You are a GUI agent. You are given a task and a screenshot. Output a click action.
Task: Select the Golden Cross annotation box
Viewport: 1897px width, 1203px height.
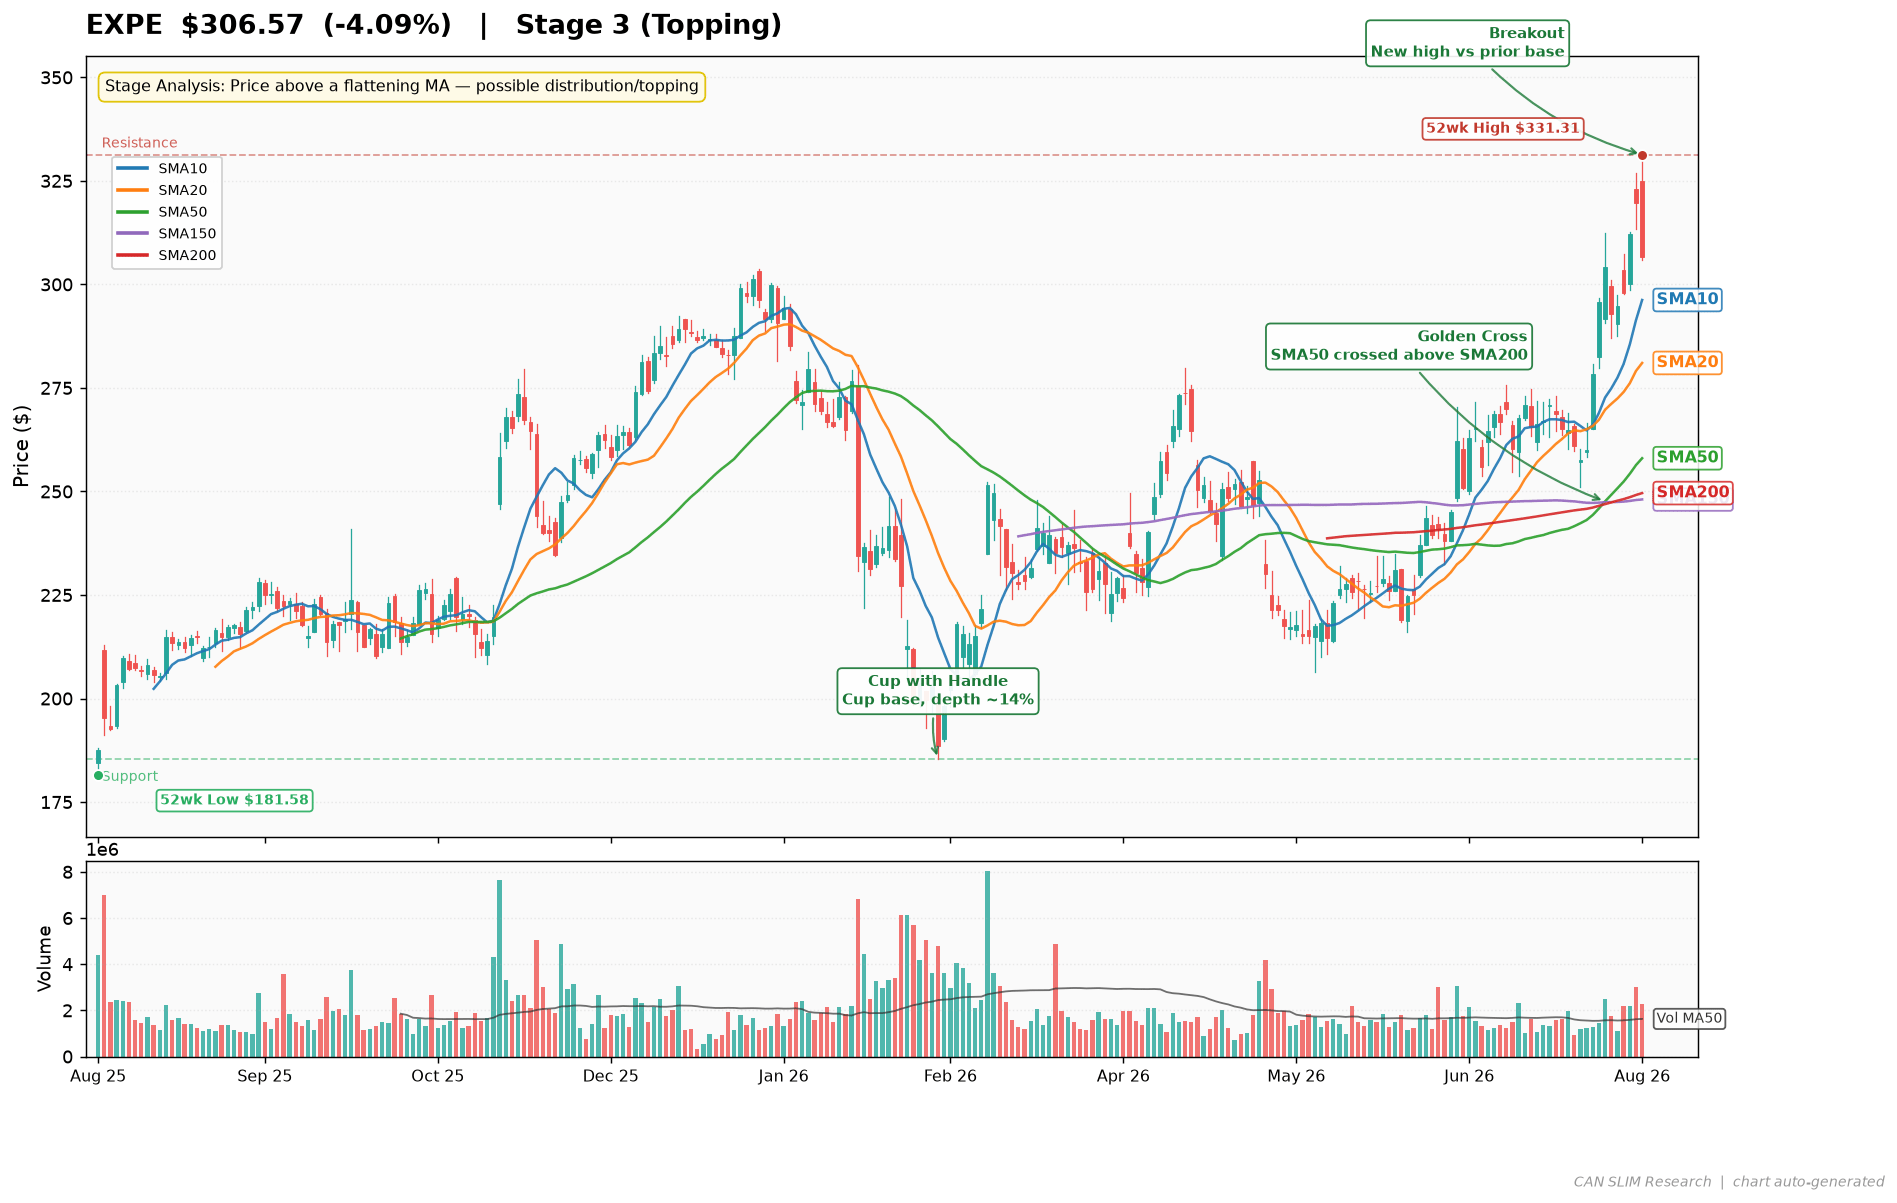1399,346
